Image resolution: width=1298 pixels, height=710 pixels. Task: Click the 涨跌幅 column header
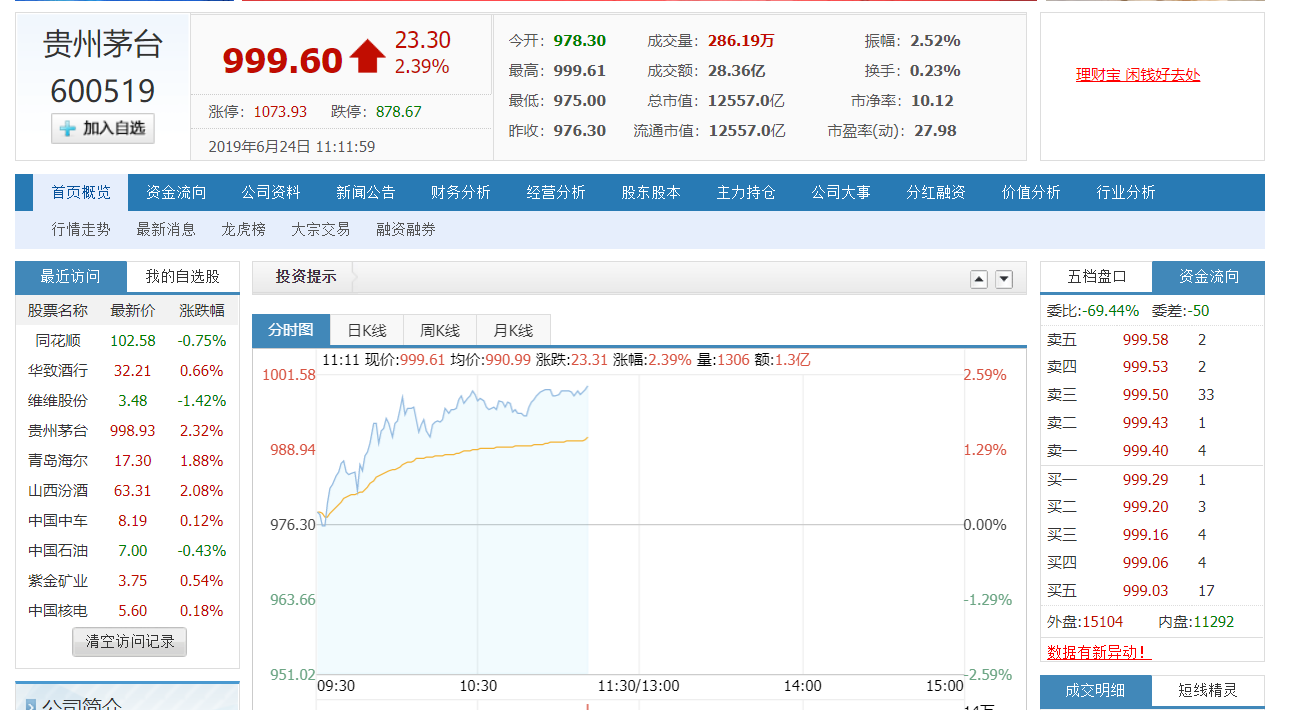[202, 310]
